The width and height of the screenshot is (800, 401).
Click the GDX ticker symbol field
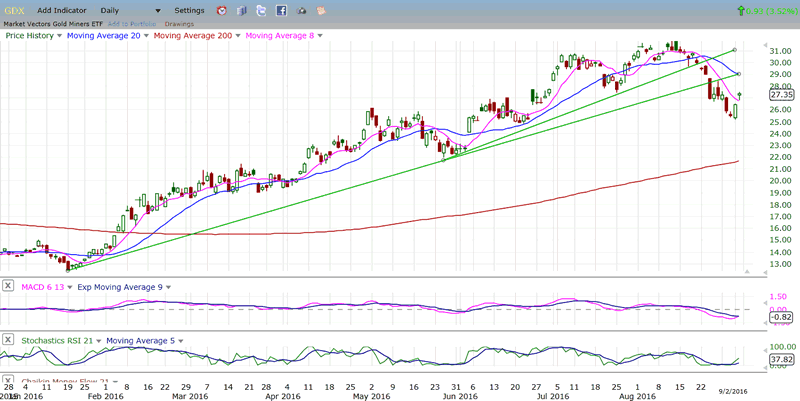[x=14, y=10]
